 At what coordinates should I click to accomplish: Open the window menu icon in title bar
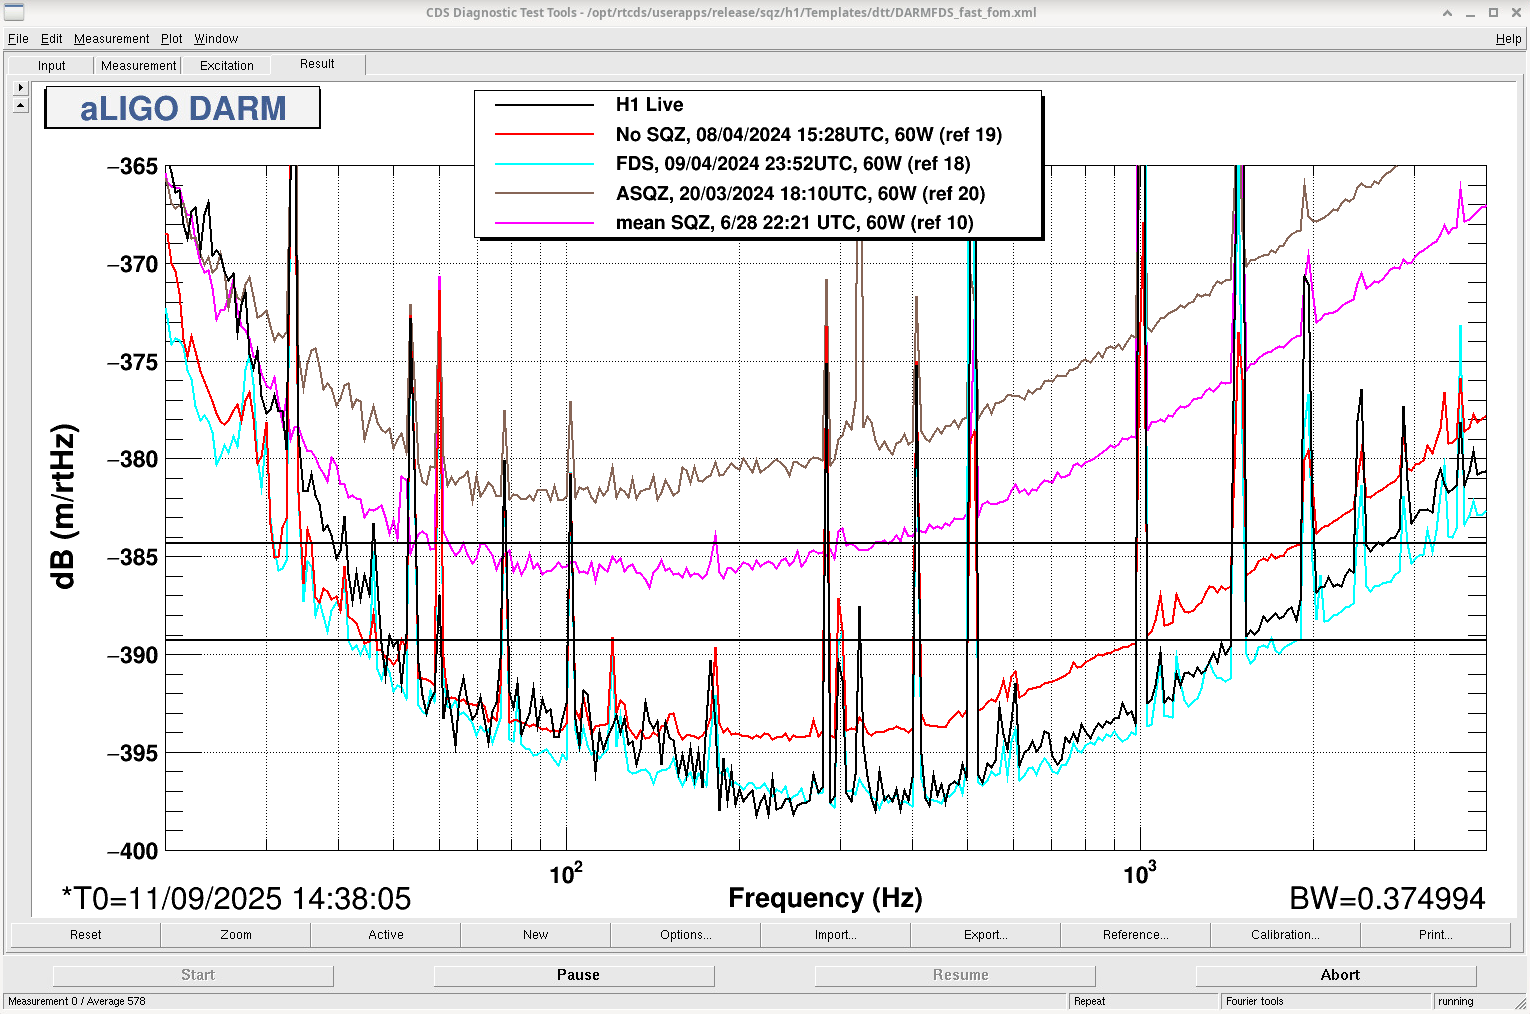coord(13,12)
